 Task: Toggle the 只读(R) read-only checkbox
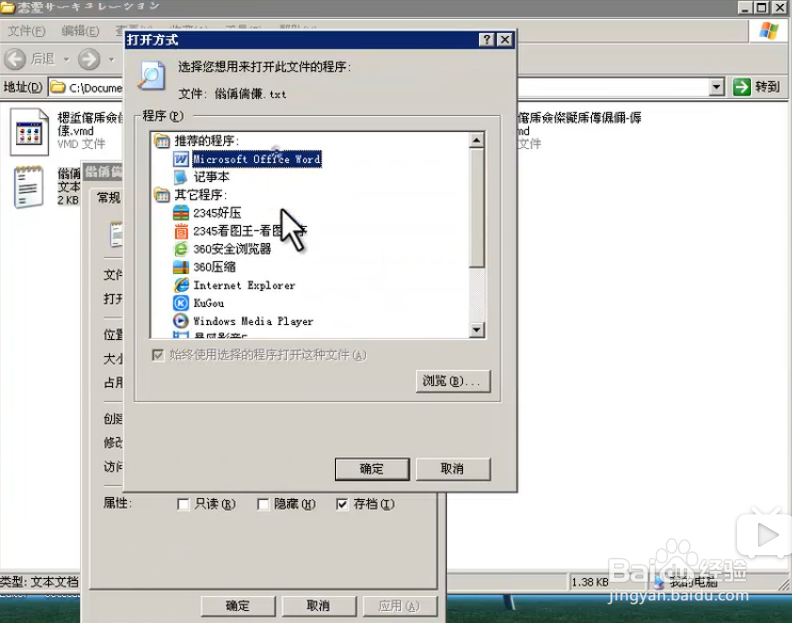183,504
